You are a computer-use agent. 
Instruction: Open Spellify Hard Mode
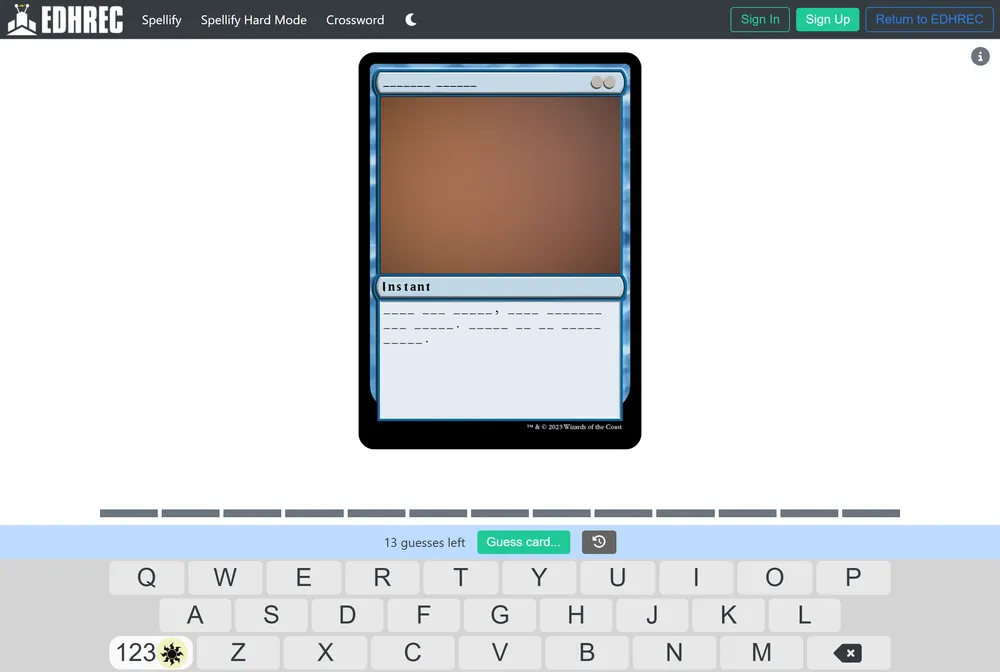click(x=253, y=20)
